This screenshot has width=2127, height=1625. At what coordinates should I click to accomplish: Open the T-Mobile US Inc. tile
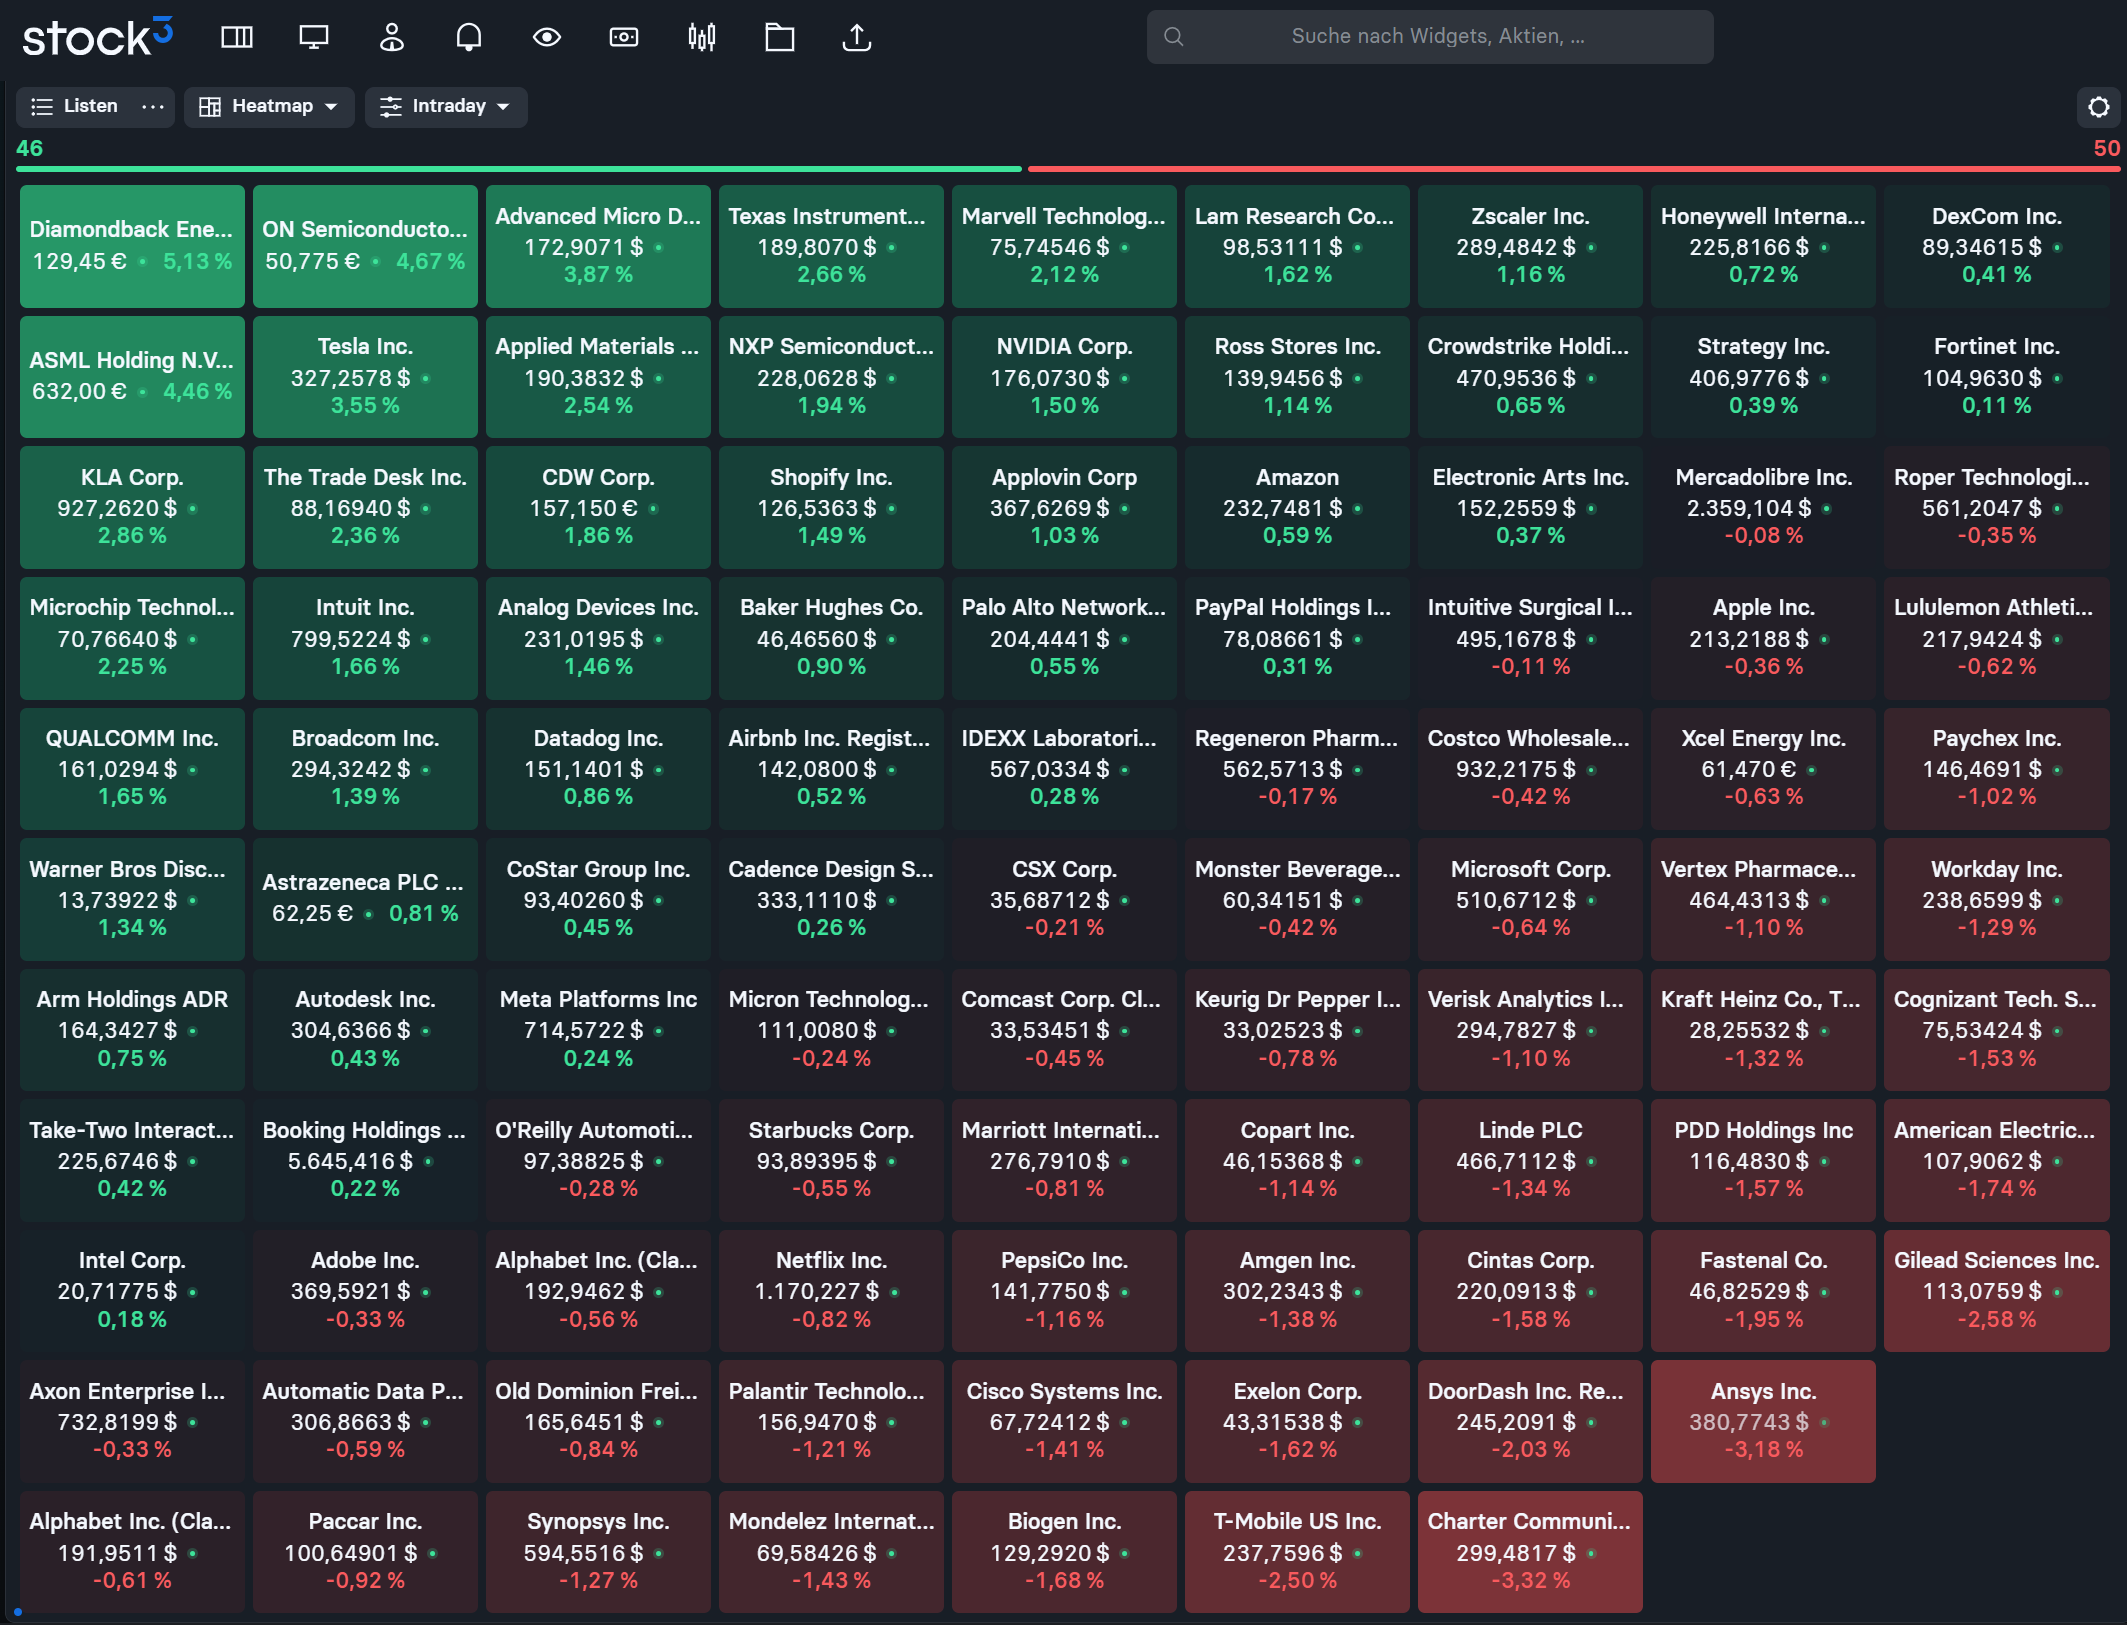[x=1297, y=1552]
